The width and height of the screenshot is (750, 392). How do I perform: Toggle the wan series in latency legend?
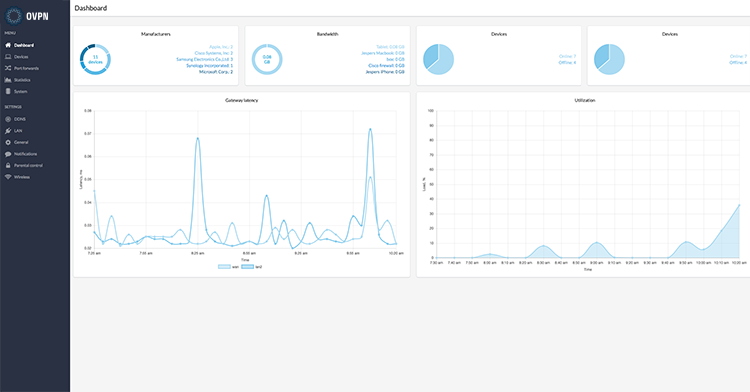228,267
